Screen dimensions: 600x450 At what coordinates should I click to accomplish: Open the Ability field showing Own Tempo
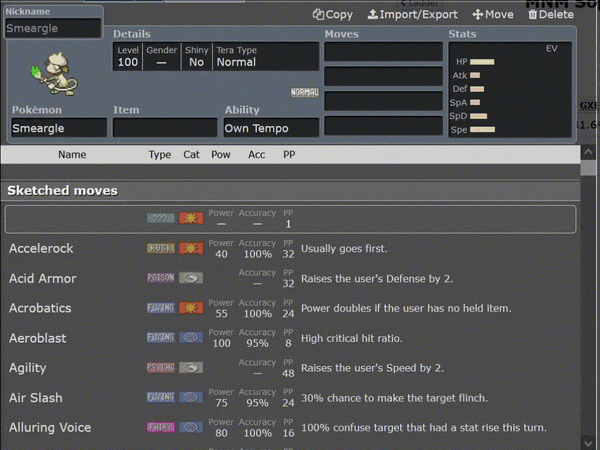point(270,128)
